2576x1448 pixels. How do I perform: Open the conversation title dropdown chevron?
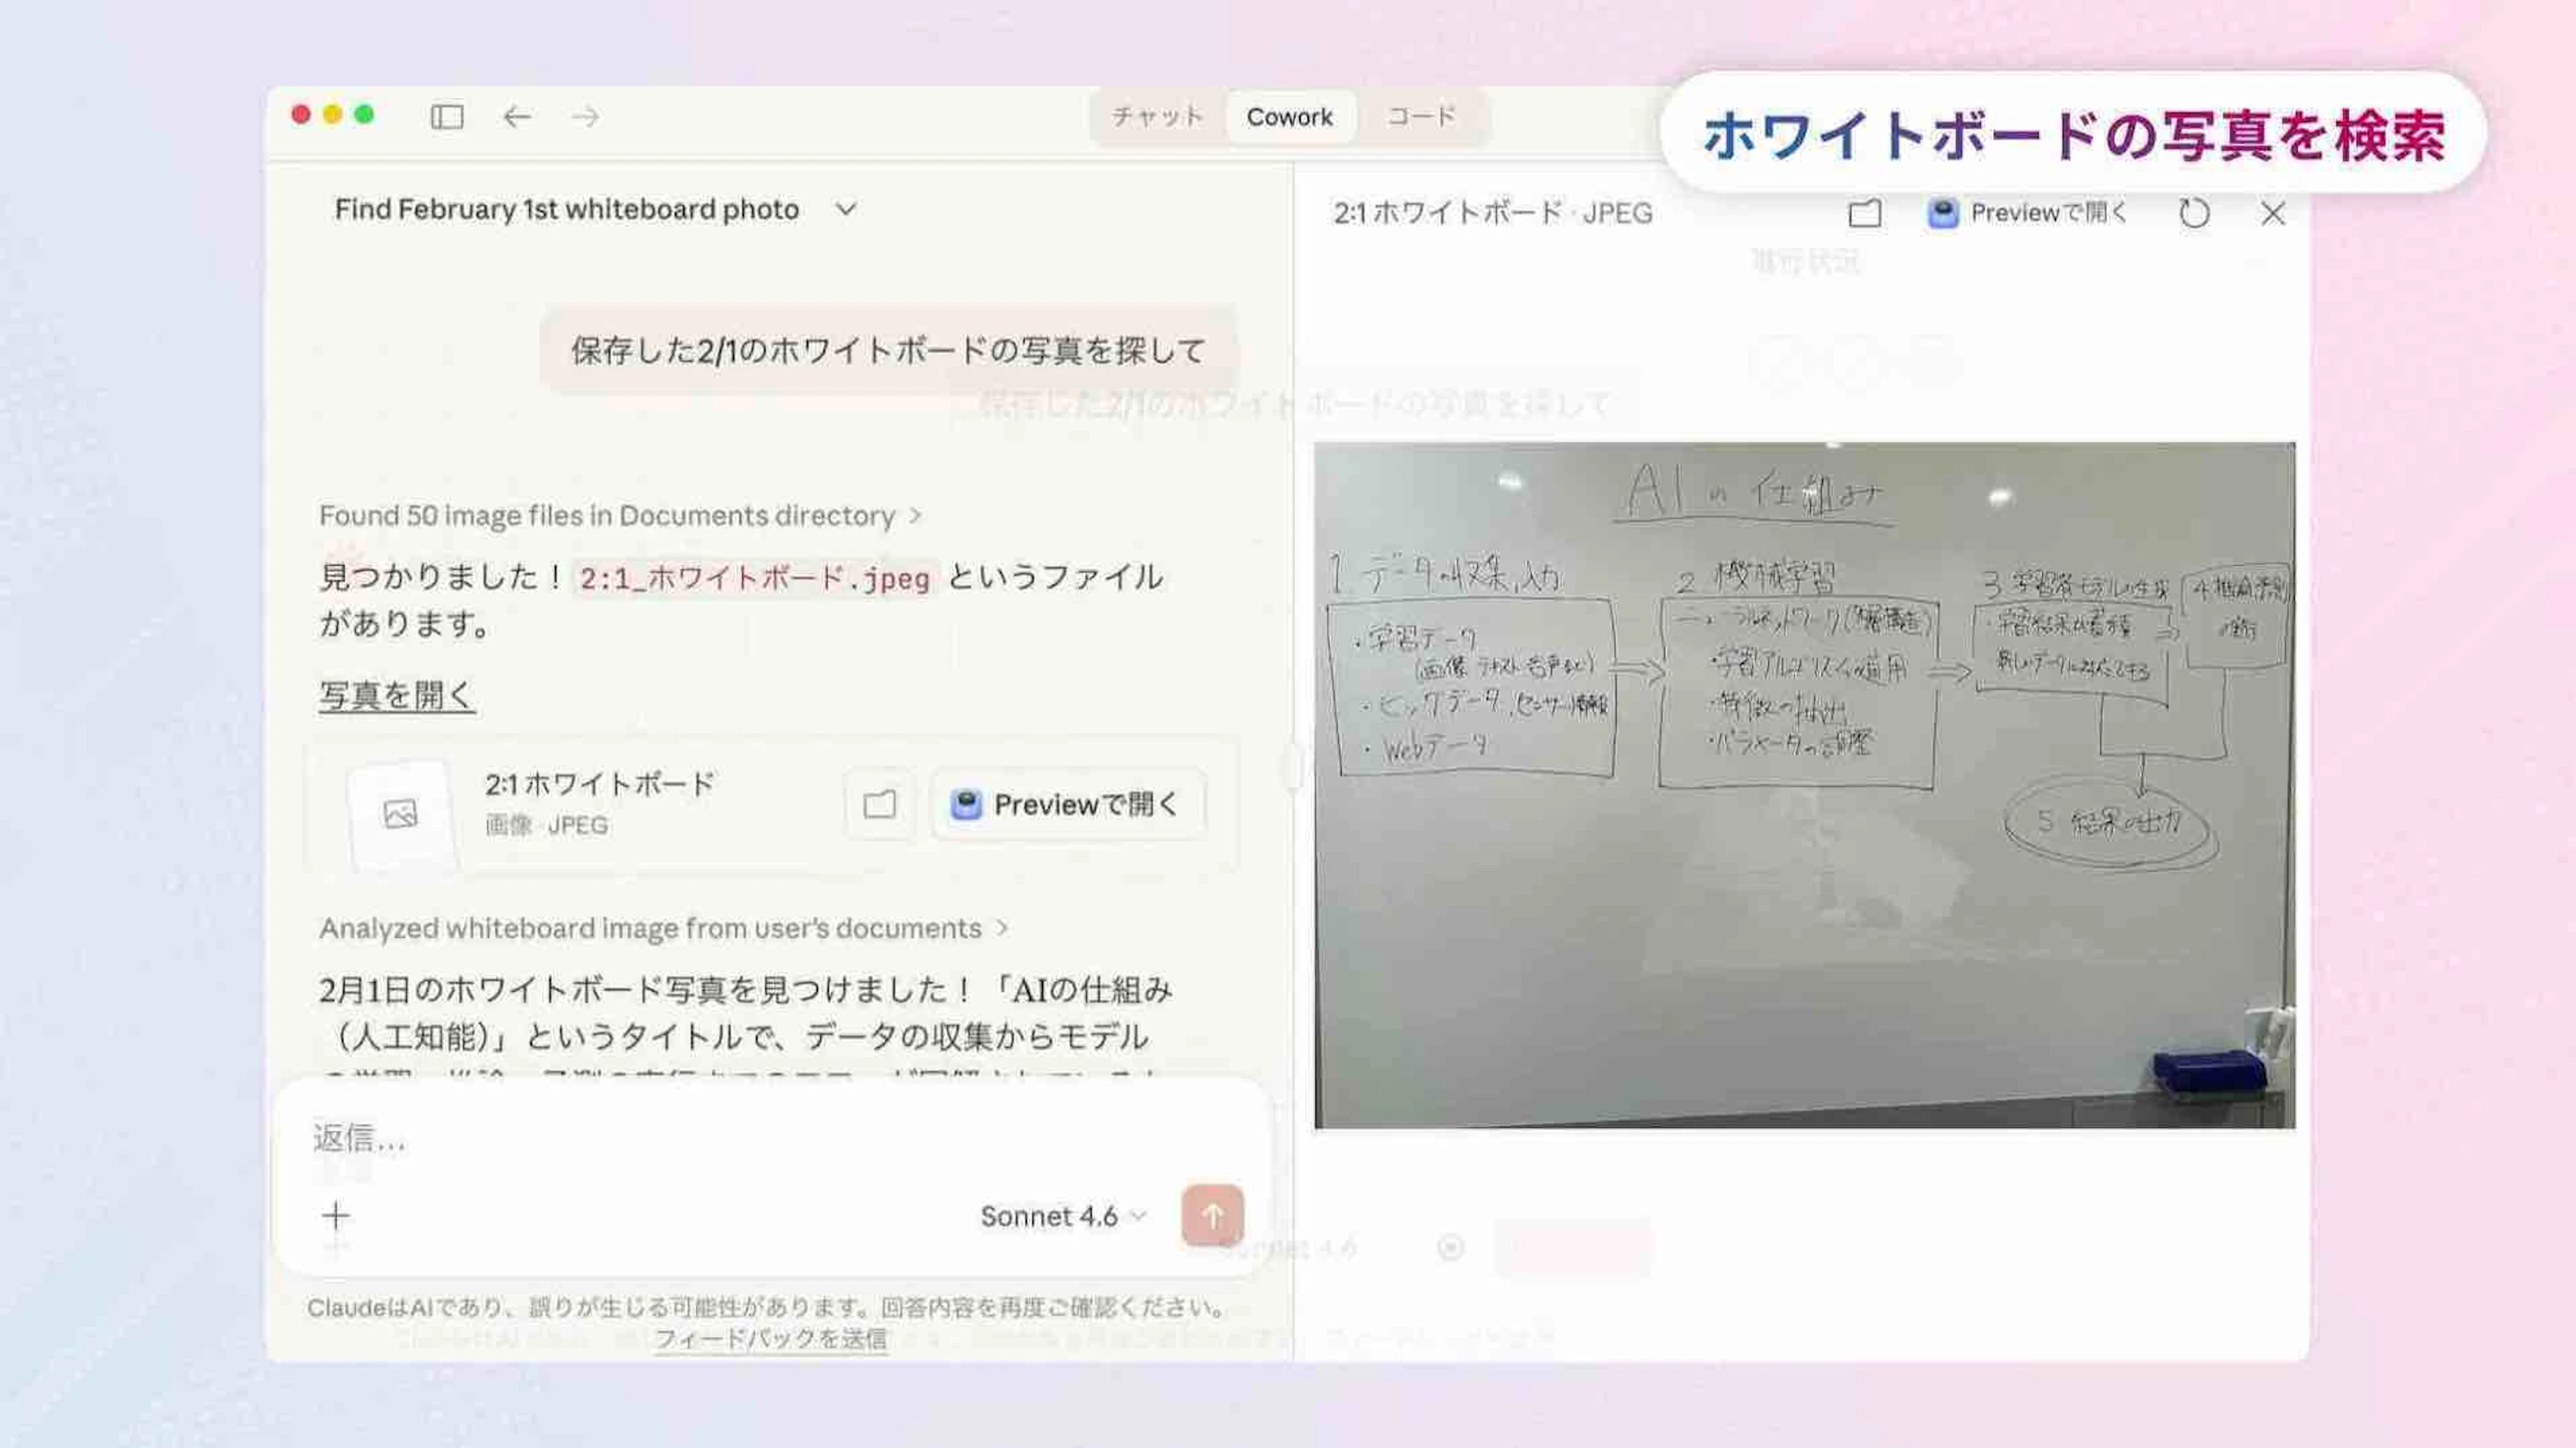point(846,210)
